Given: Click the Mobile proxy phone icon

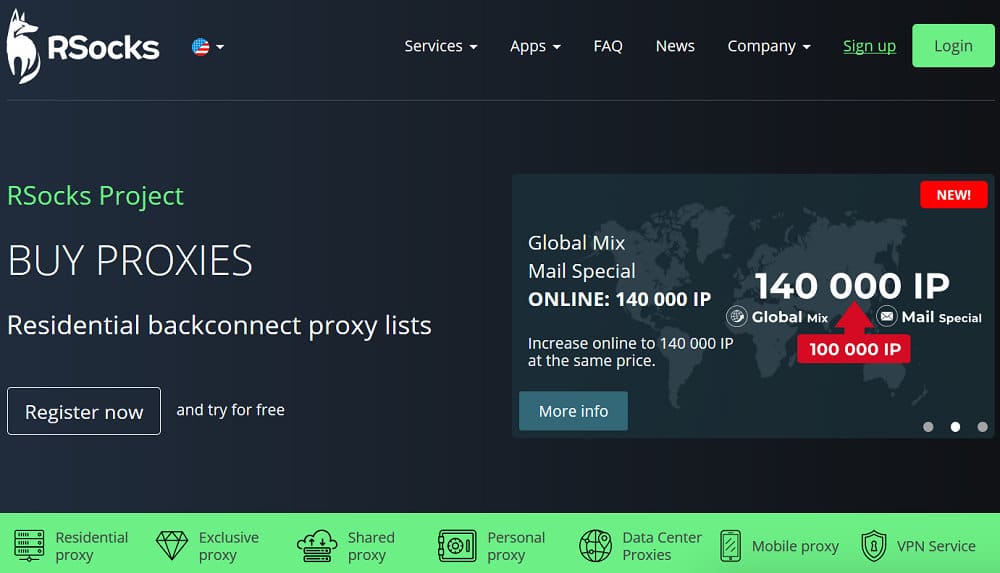Looking at the screenshot, I should (x=731, y=546).
